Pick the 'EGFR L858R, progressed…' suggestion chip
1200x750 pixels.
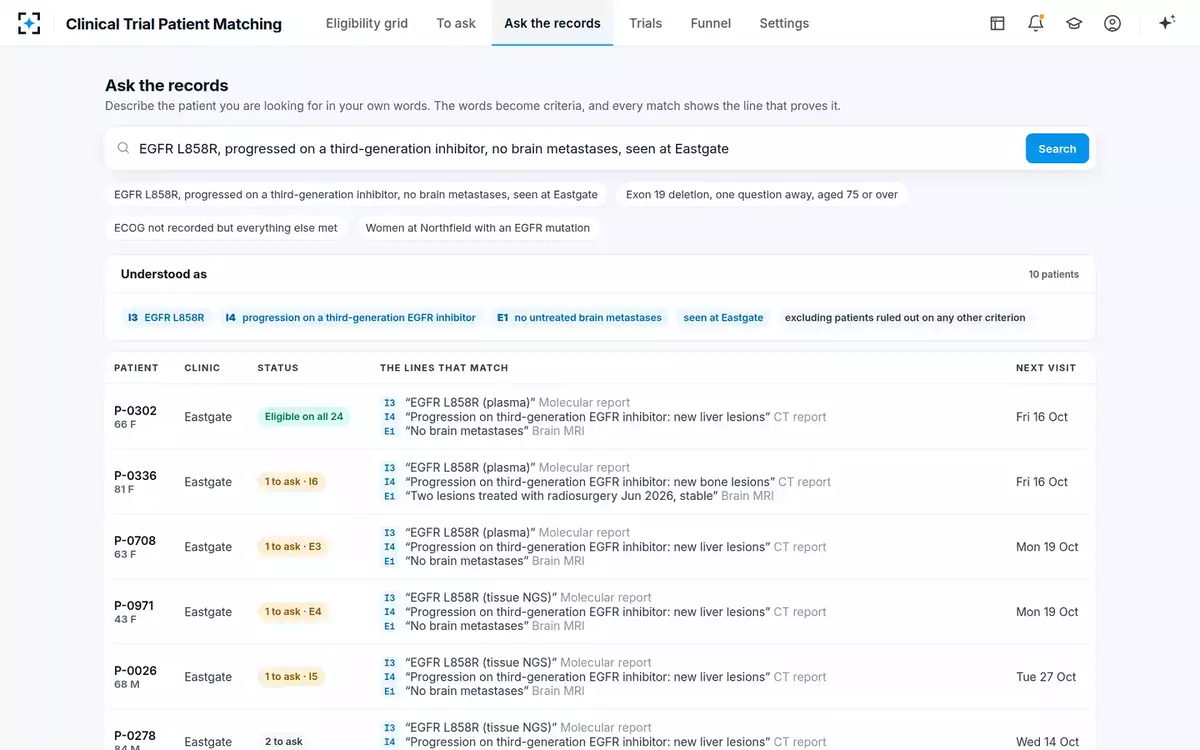[356, 195]
